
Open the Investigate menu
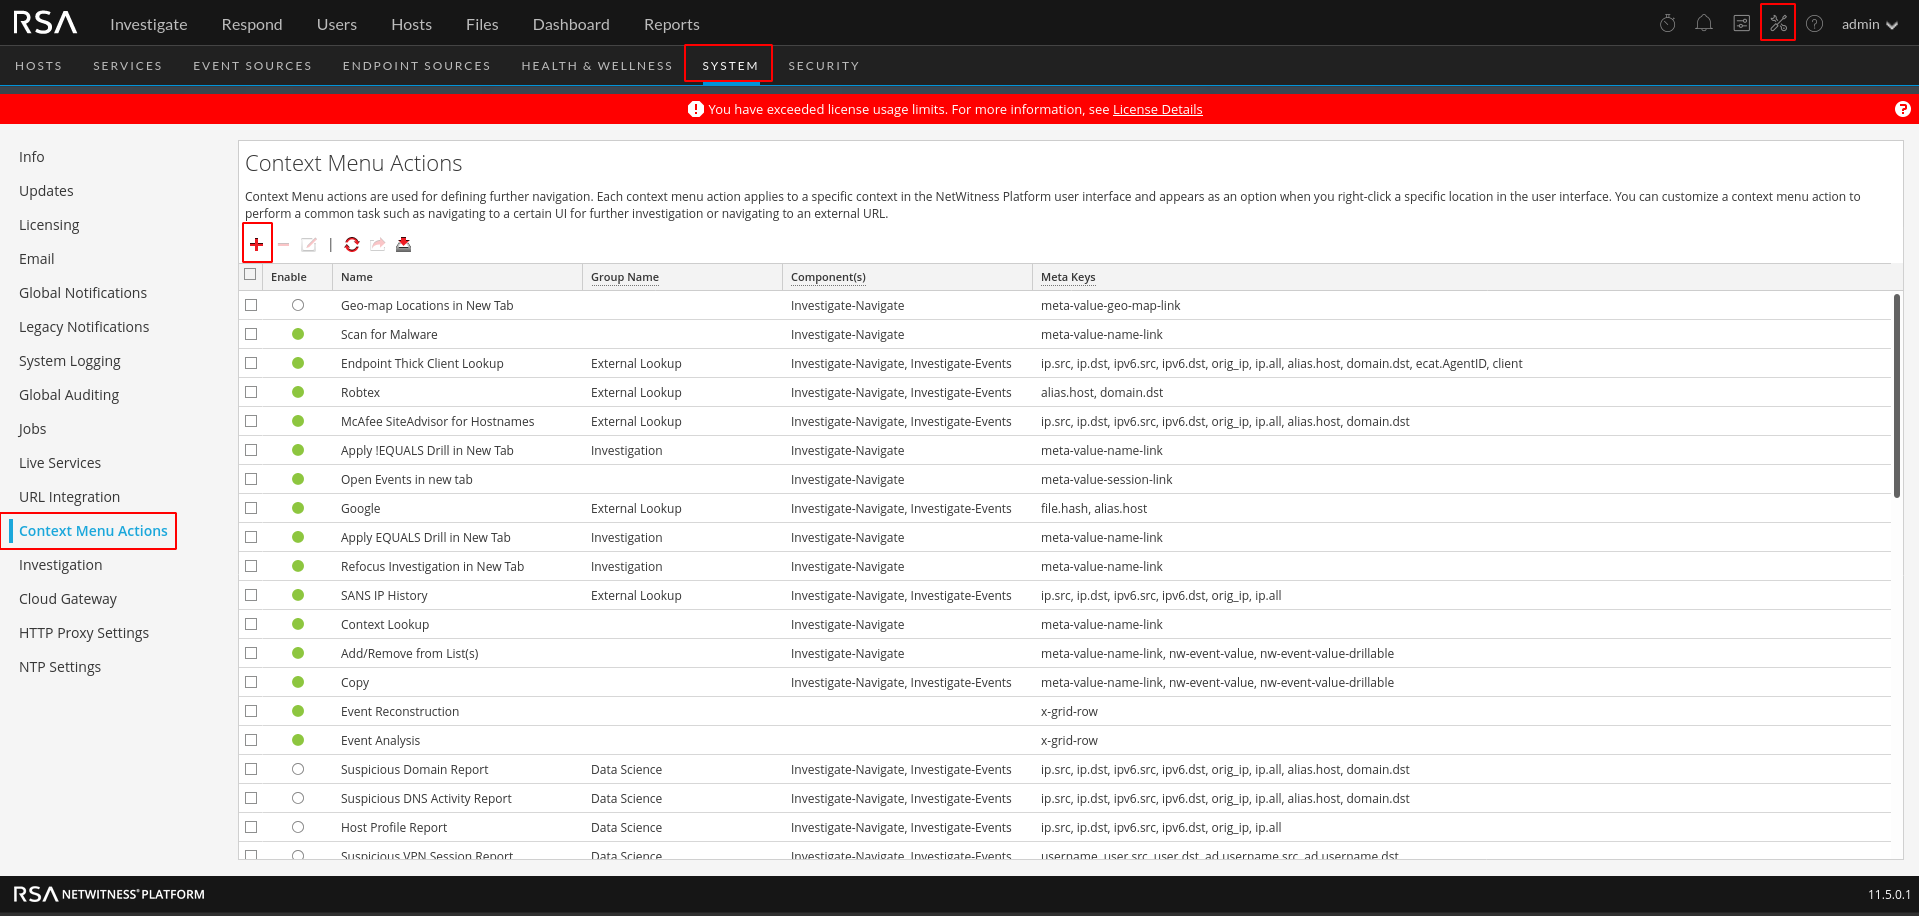148,24
